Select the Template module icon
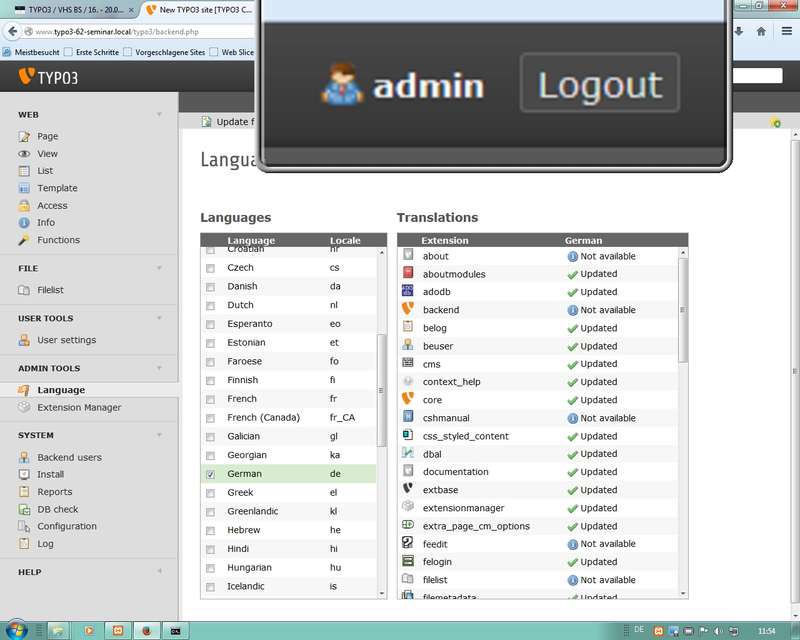Viewport: 800px width, 640px height. coord(24,188)
